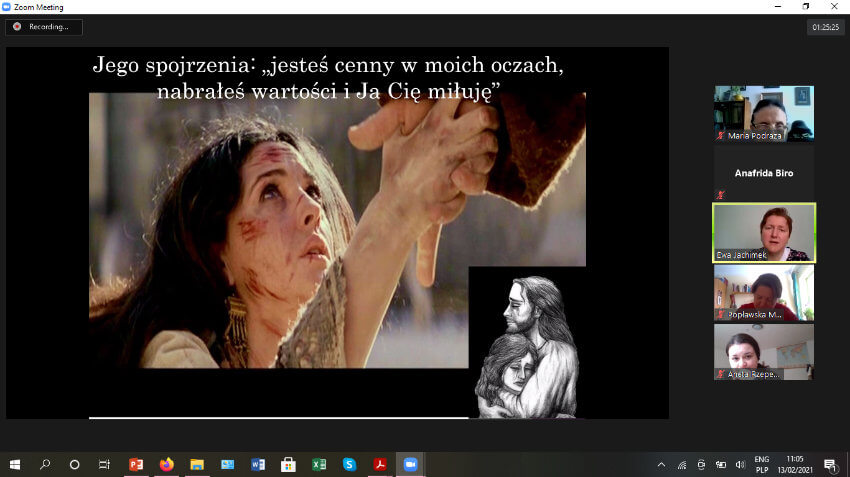Open Firefox from the taskbar

(166, 465)
